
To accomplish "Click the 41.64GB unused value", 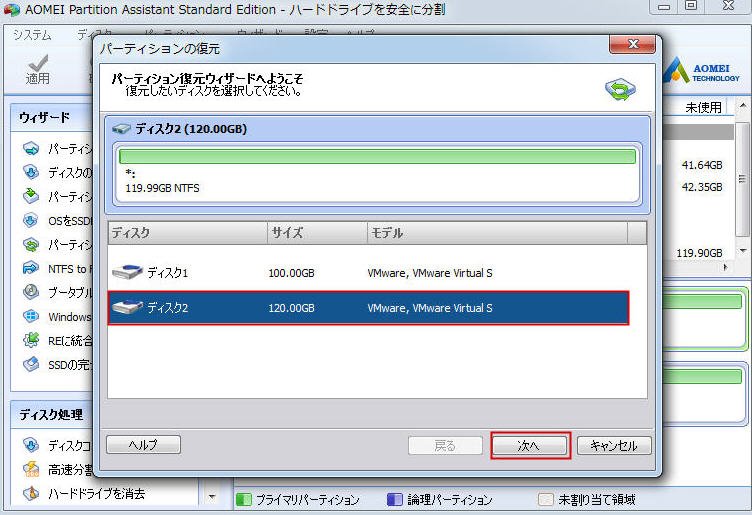I will (x=702, y=165).
